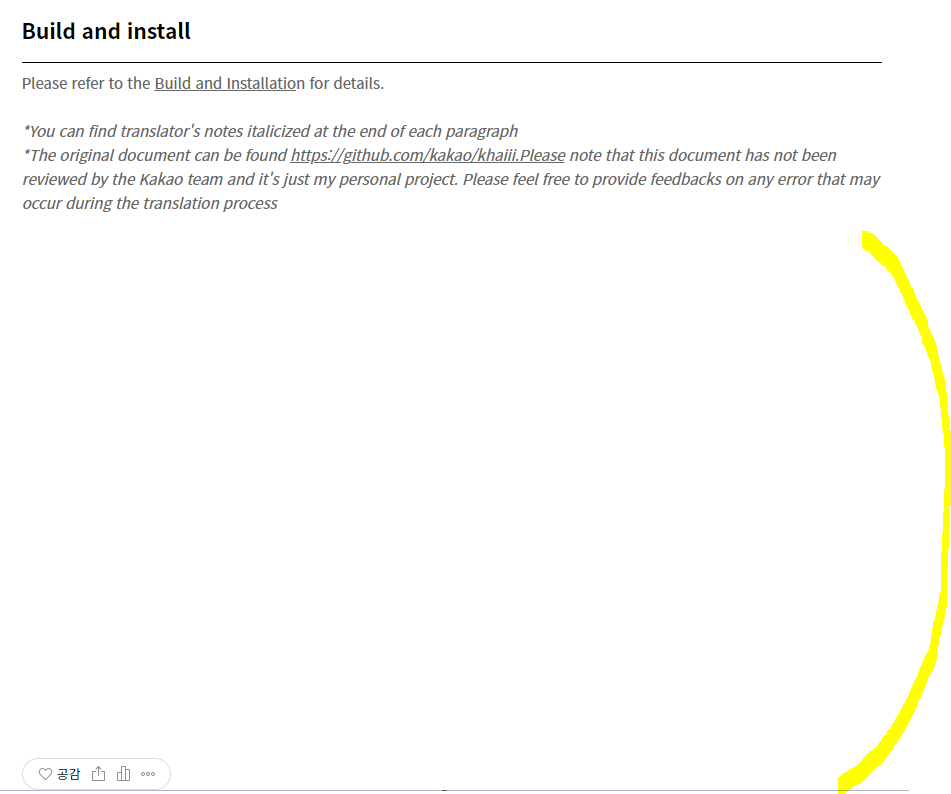Image resolution: width=951 pixels, height=794 pixels.
Task: Open the github.com/kakao/khaiii link
Action: (428, 155)
